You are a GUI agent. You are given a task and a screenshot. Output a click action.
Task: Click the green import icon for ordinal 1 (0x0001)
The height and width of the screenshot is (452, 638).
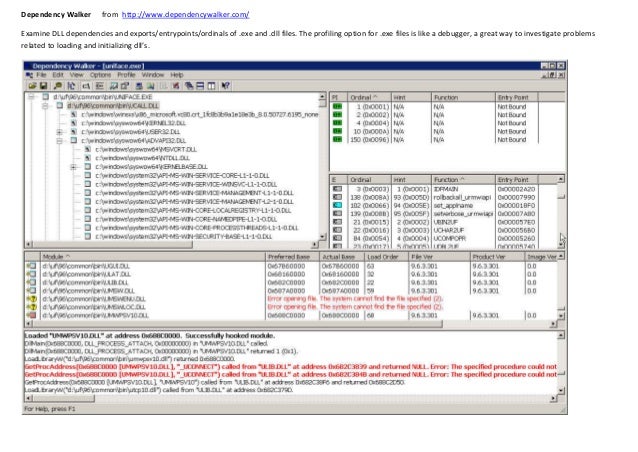click(337, 107)
